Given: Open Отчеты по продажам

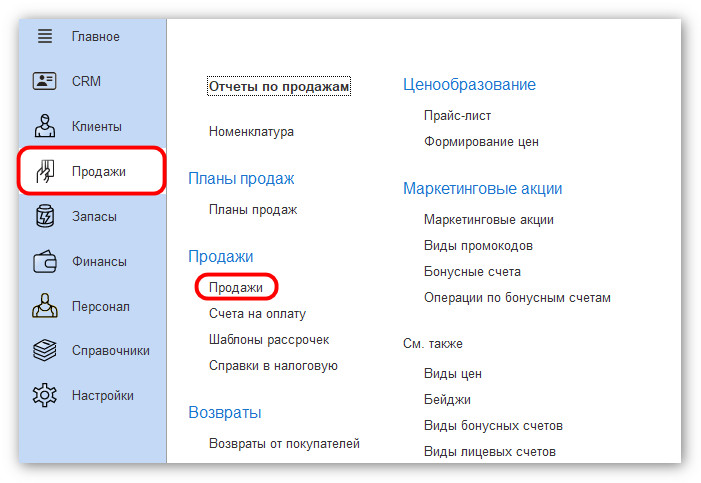Looking at the screenshot, I should (279, 86).
